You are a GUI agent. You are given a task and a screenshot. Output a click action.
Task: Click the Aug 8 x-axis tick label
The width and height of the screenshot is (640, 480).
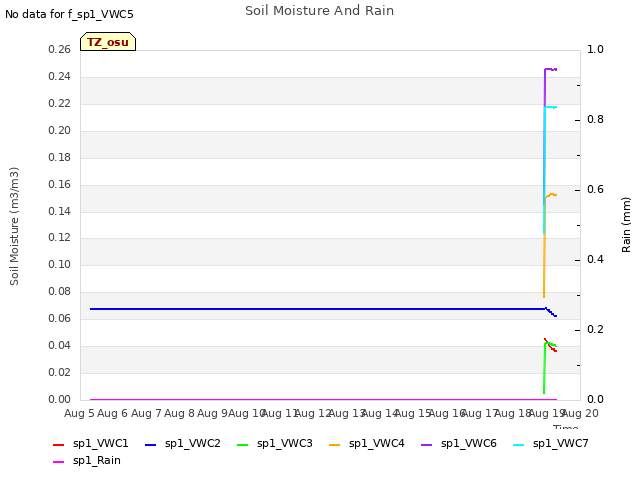[179, 413]
